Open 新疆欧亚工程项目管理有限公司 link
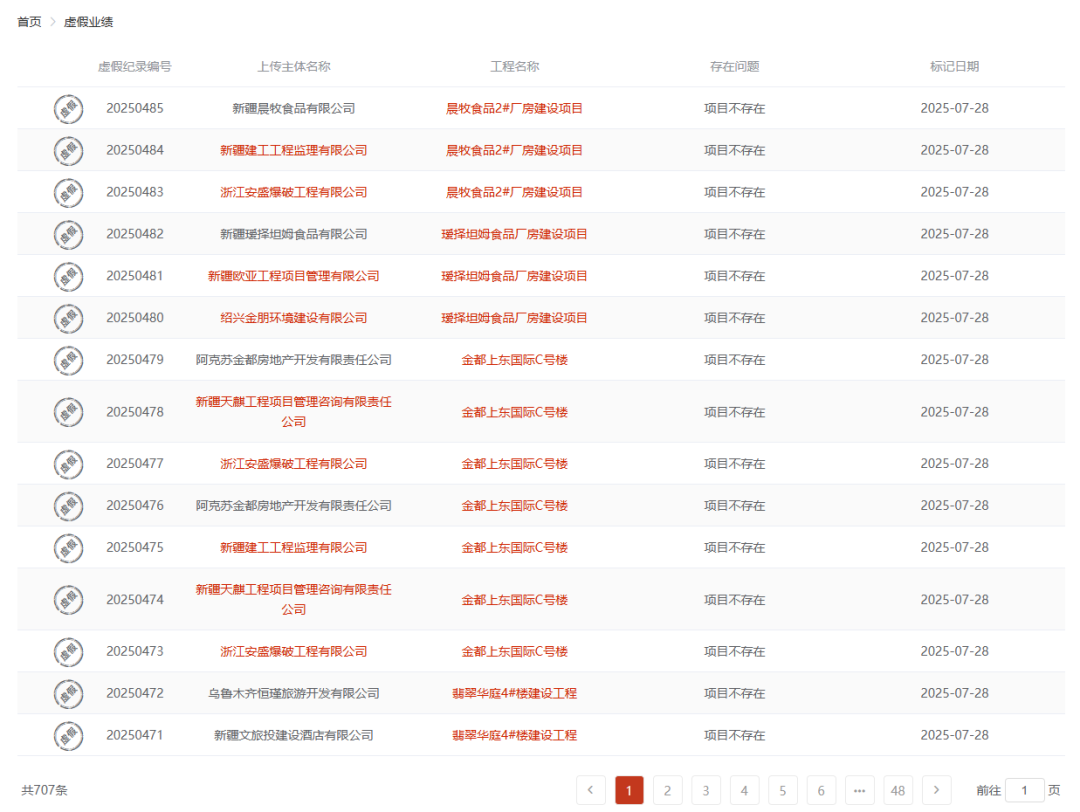The height and width of the screenshot is (812, 1080). point(293,275)
